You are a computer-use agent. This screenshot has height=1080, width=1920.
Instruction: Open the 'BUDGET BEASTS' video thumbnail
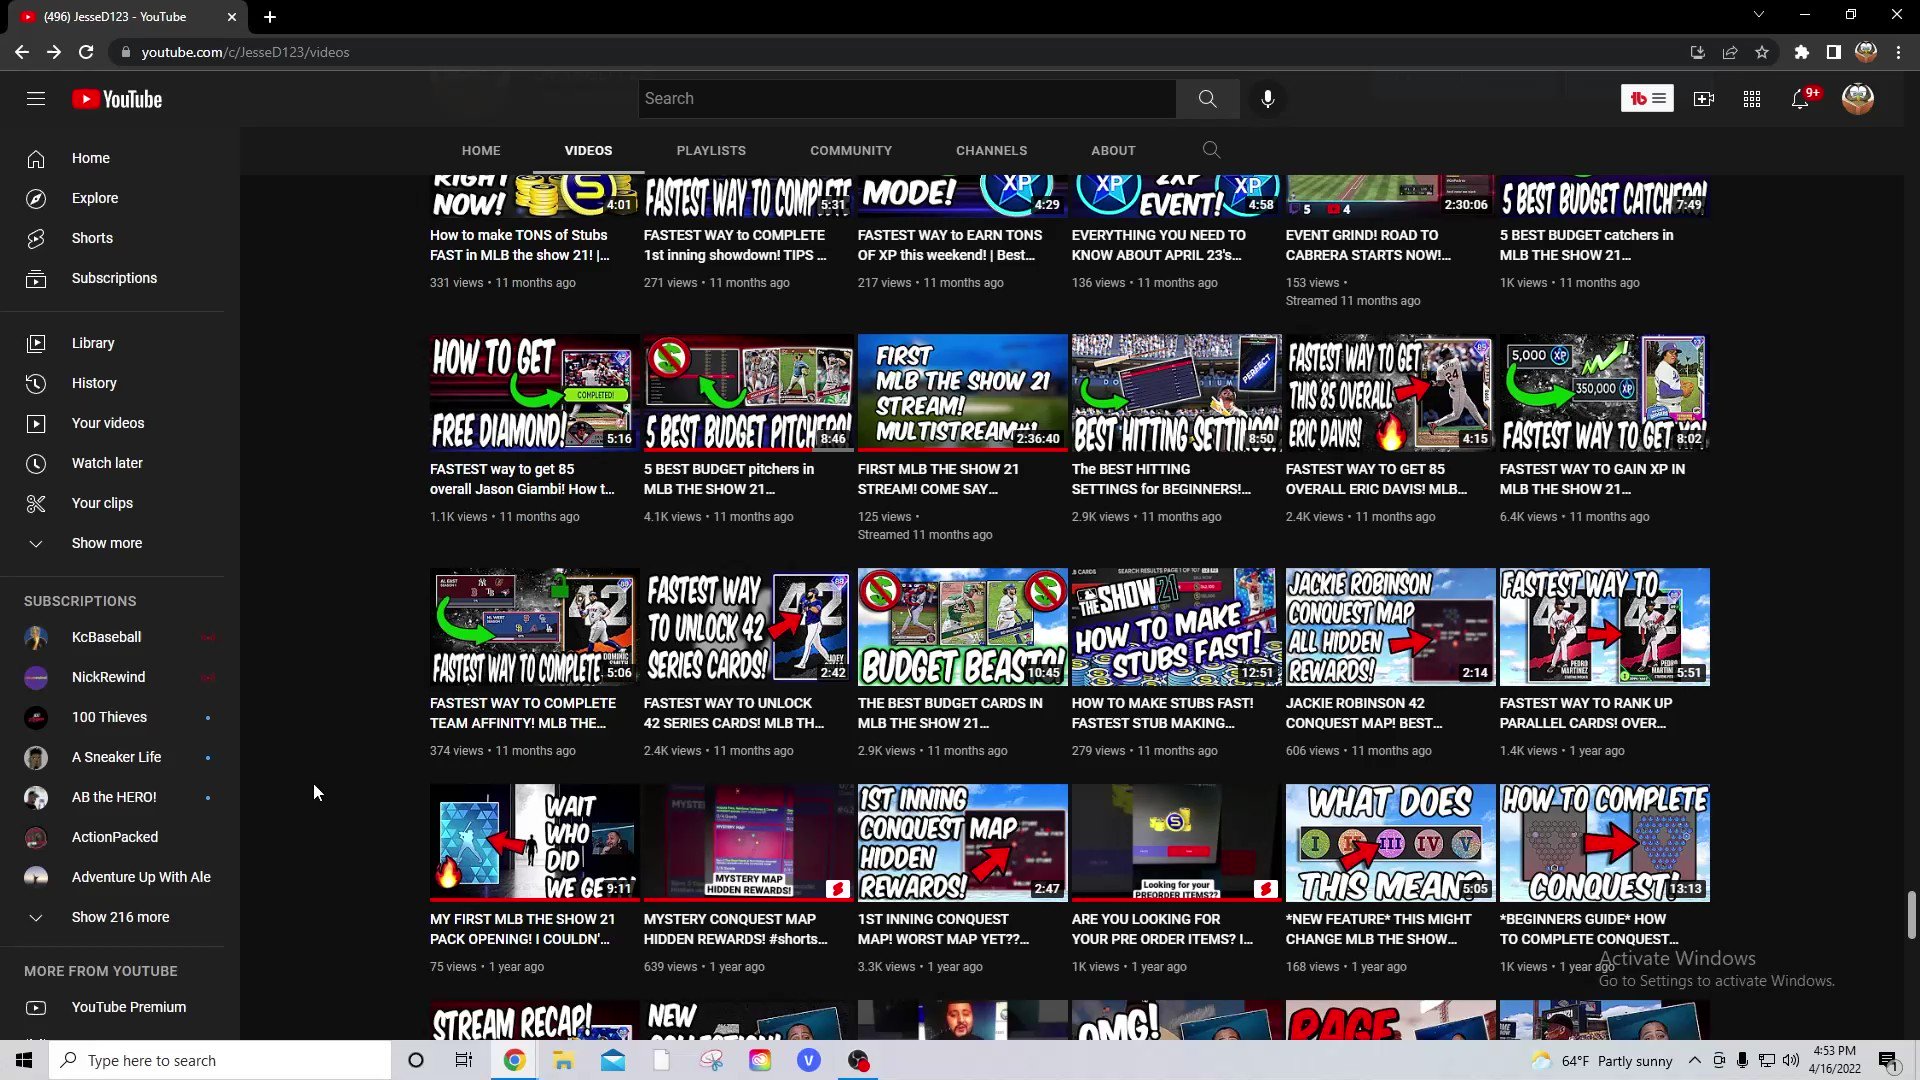[962, 627]
